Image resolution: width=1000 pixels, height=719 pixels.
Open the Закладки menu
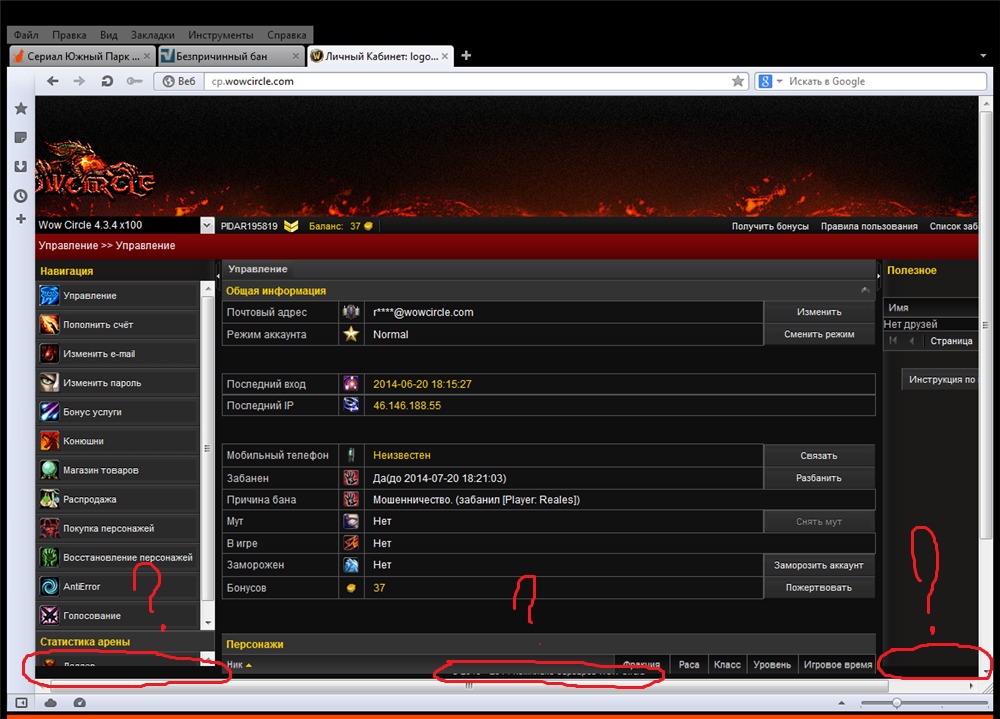coord(152,35)
